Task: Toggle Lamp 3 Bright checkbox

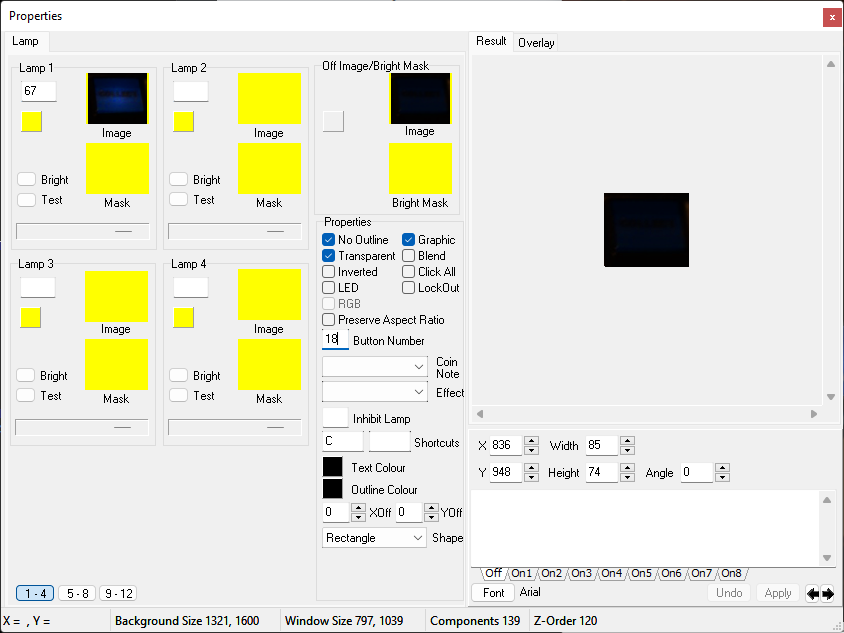Action: [25, 375]
